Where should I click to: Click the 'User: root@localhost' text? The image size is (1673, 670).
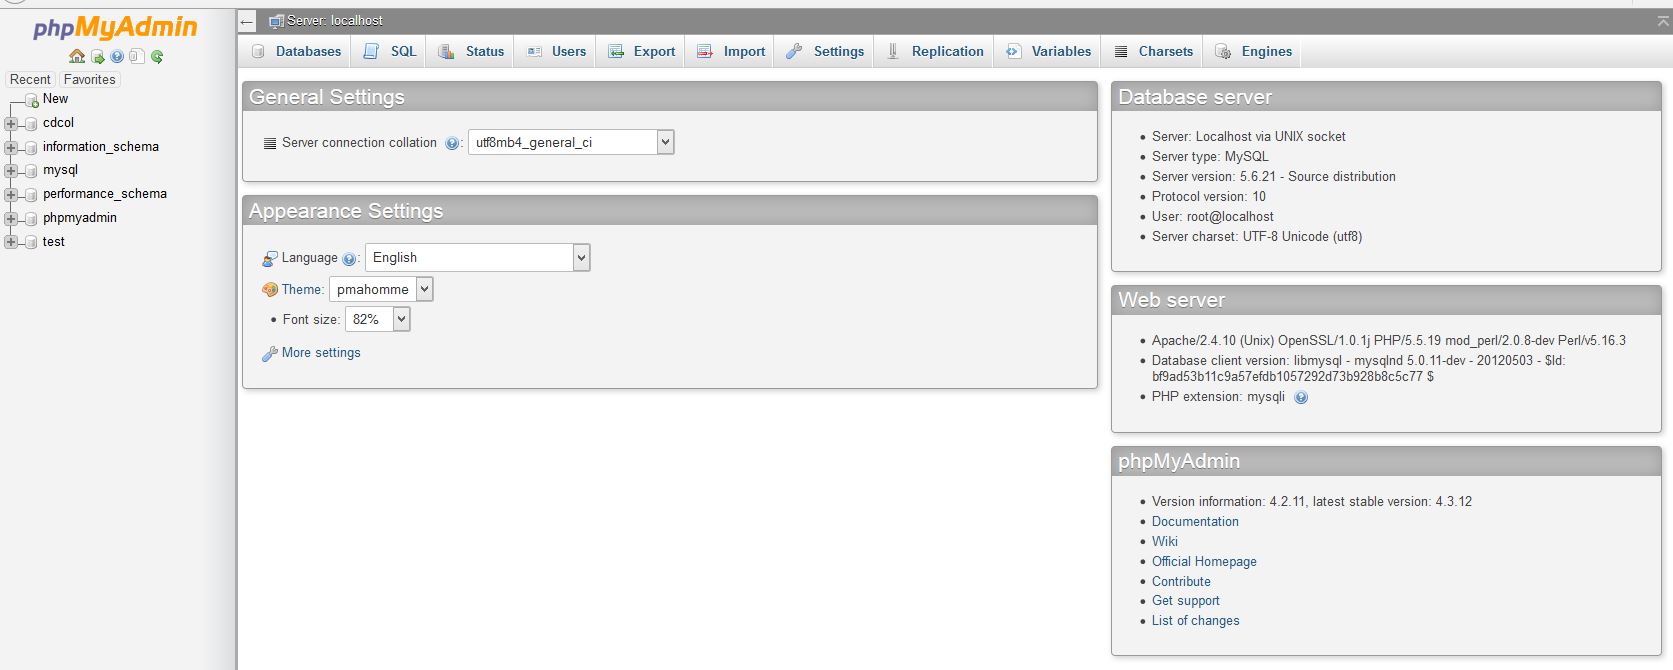[1213, 217]
